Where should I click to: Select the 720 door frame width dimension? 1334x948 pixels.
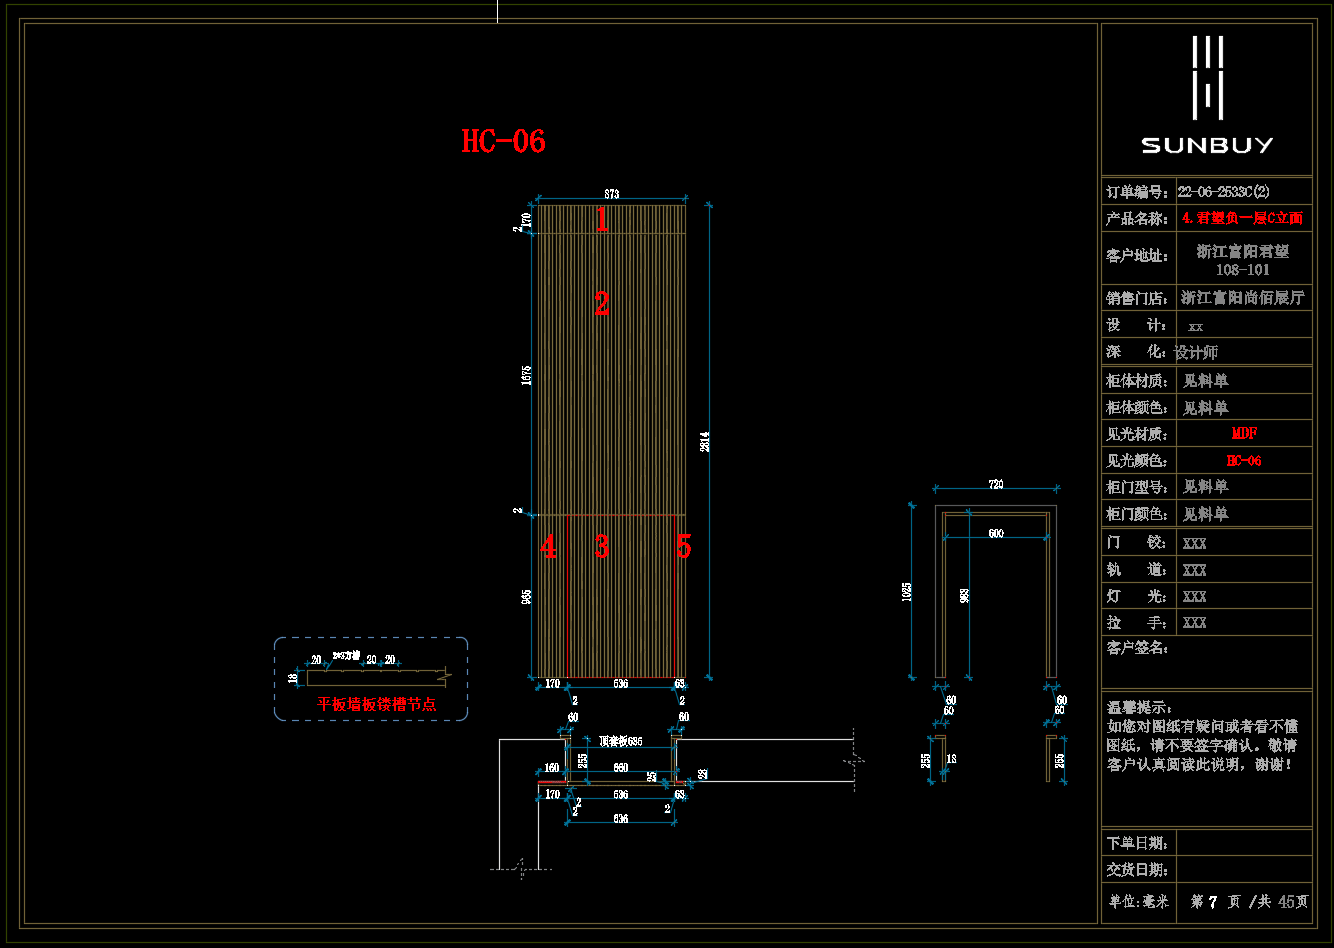995,485
